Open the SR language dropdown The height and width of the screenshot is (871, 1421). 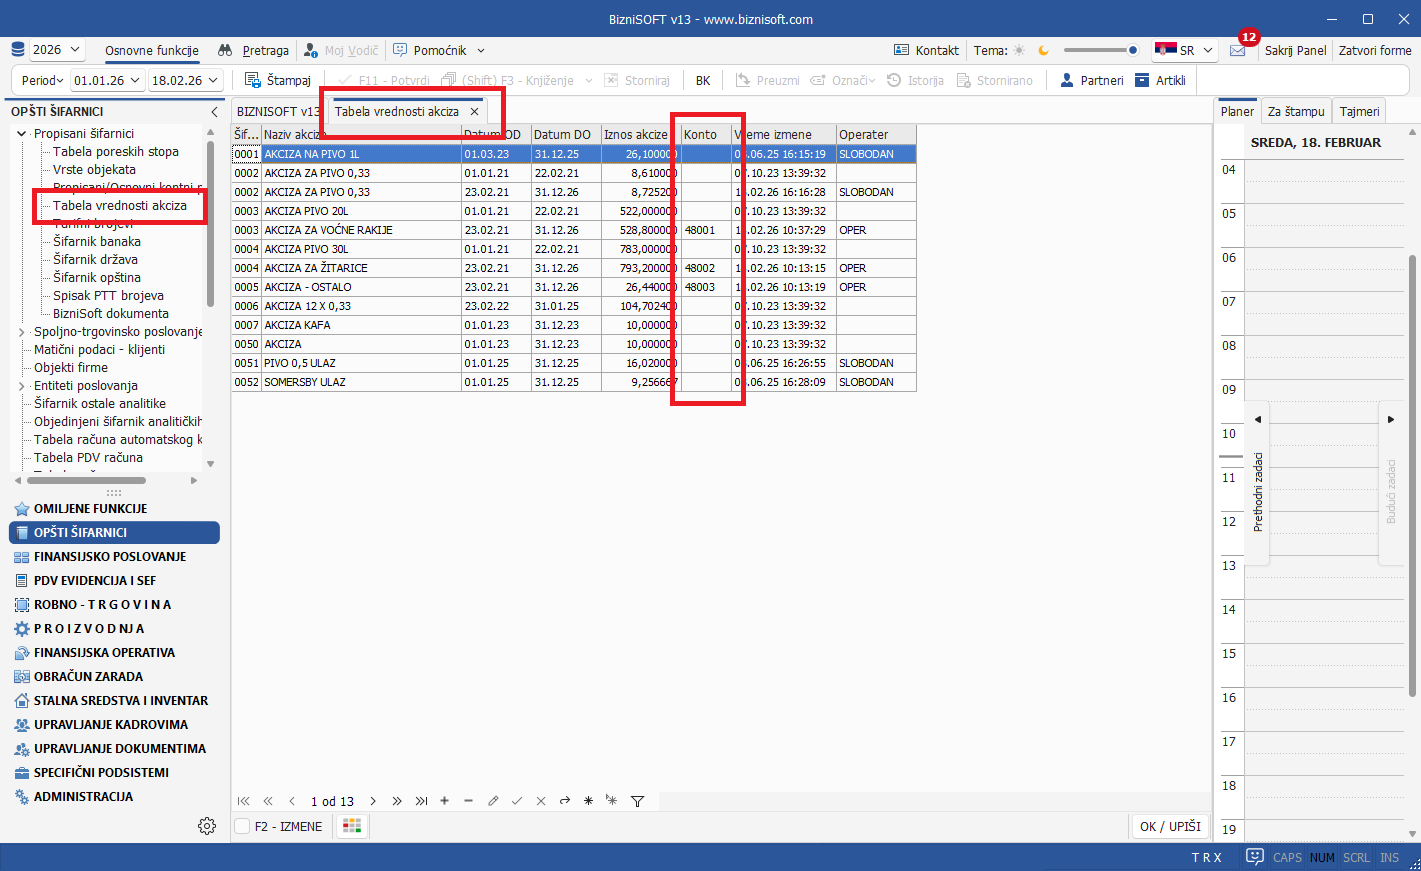point(1184,50)
